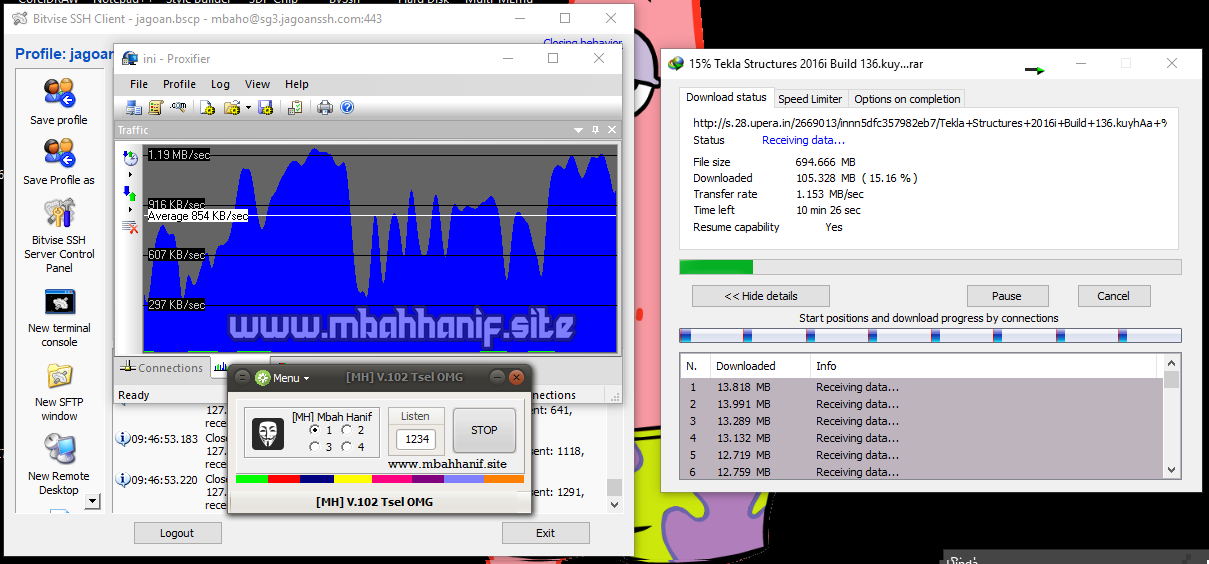Click the STOP button in MH window
Viewport: 1209px width, 564px height.
[484, 430]
